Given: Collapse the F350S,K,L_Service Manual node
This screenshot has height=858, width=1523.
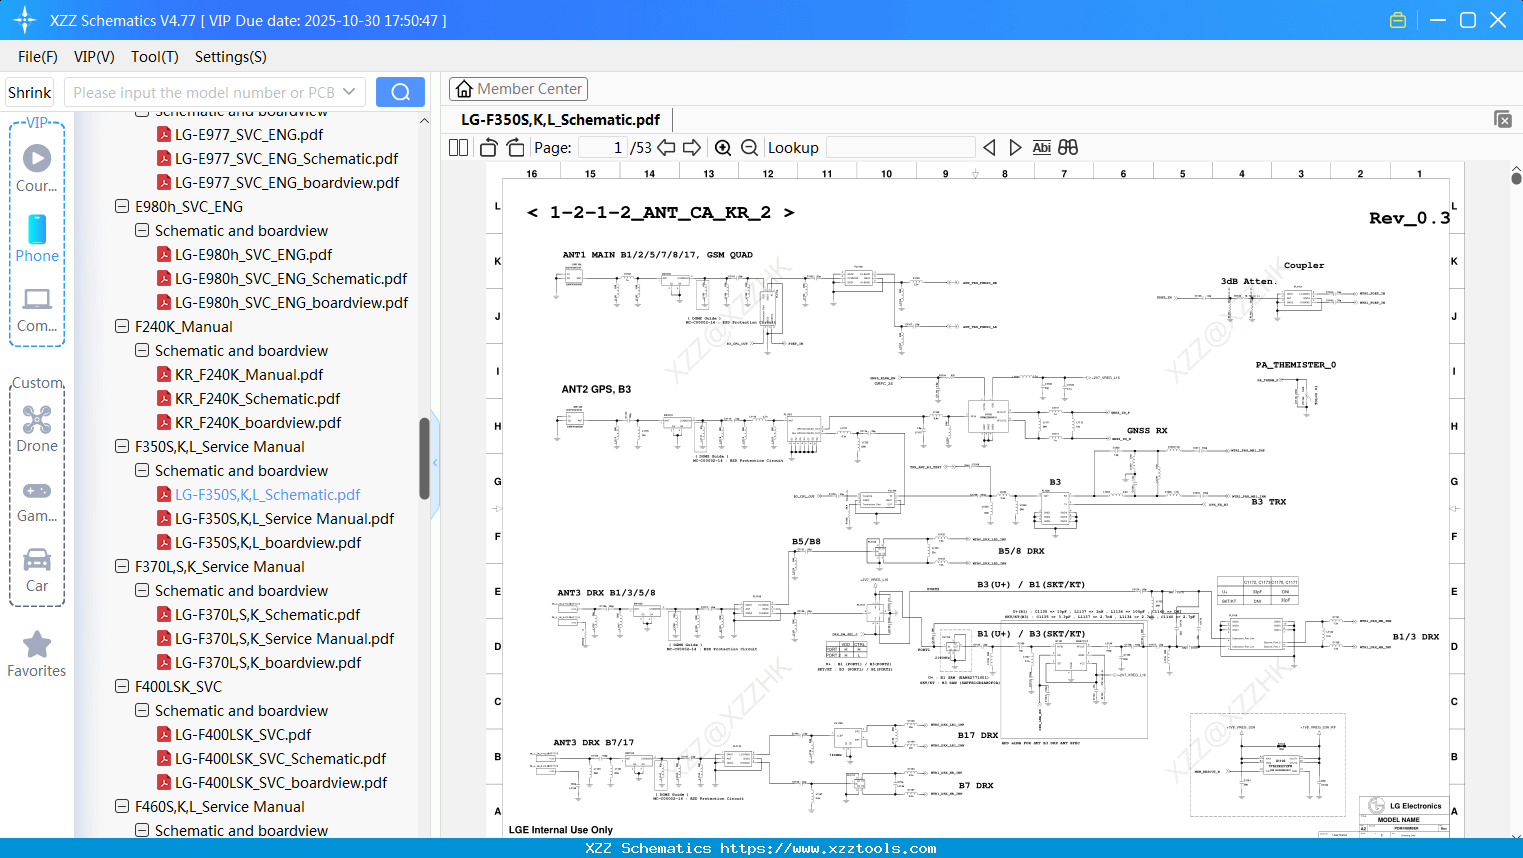Looking at the screenshot, I should tap(121, 446).
